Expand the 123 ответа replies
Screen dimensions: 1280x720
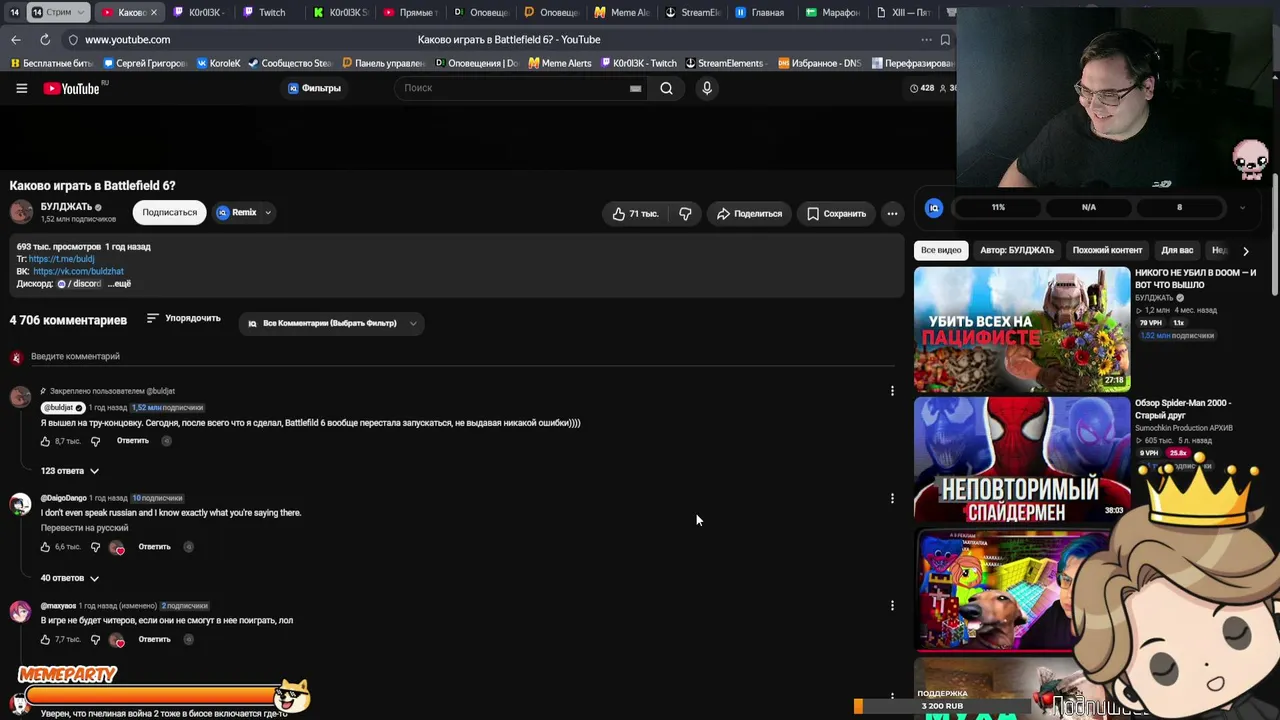(x=70, y=471)
